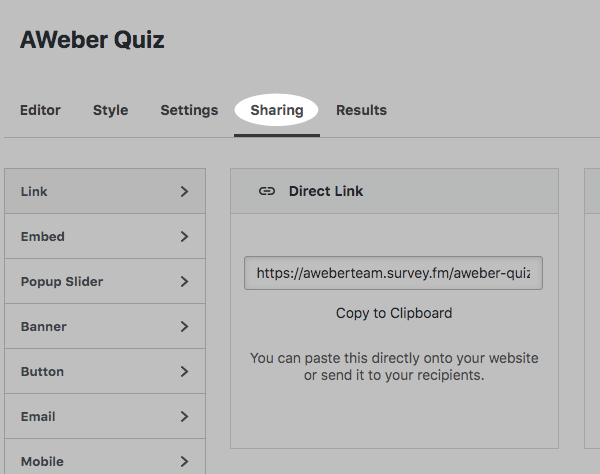
Task: Click the Mobile row arrow
Action: pyautogui.click(x=184, y=461)
